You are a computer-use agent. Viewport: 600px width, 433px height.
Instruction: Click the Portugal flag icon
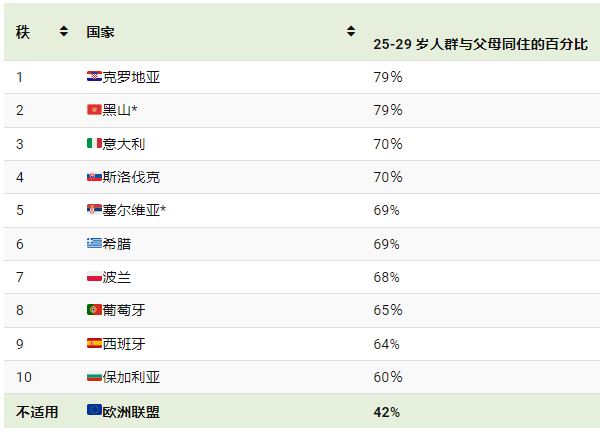(x=94, y=309)
